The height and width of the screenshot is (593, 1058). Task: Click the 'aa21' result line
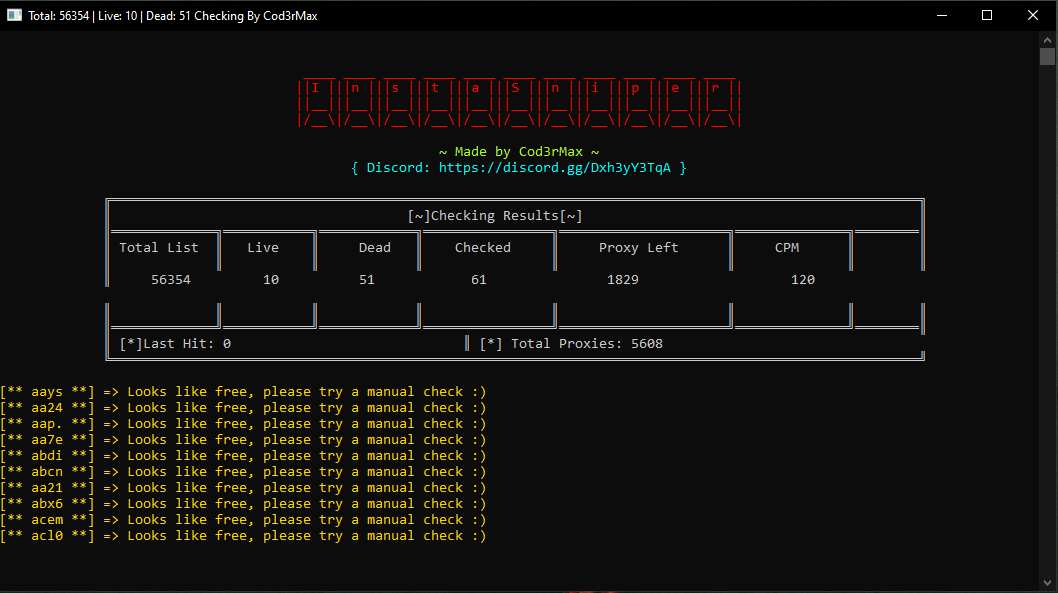pyautogui.click(x=243, y=488)
